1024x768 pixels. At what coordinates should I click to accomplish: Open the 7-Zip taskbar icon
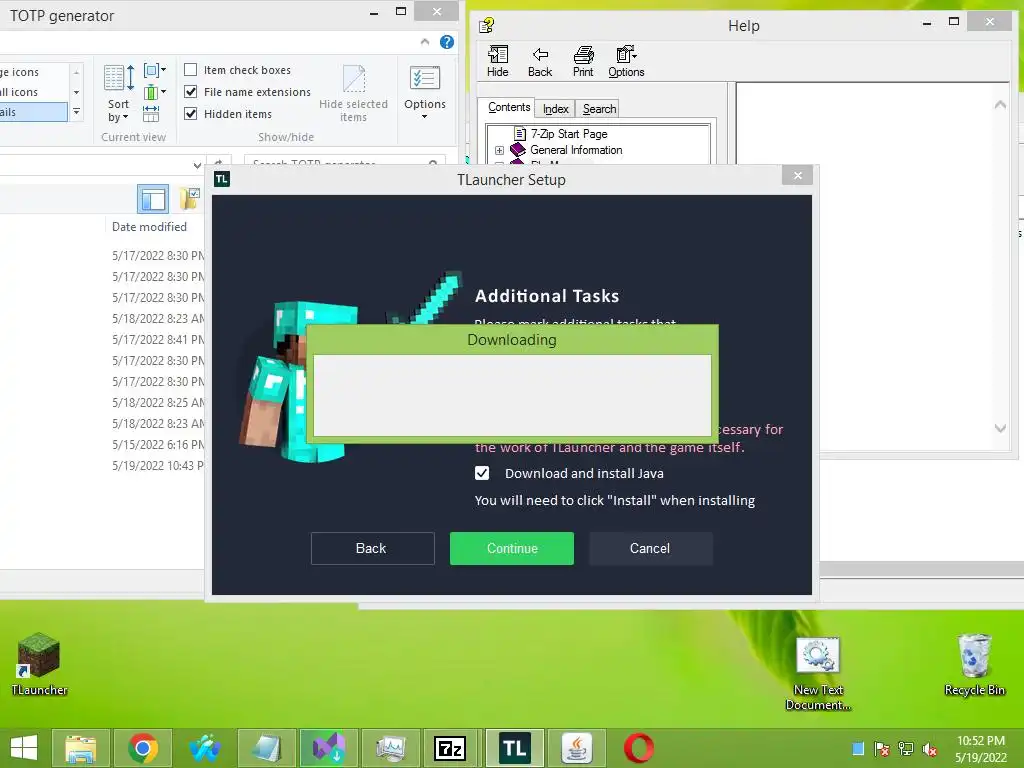click(451, 748)
